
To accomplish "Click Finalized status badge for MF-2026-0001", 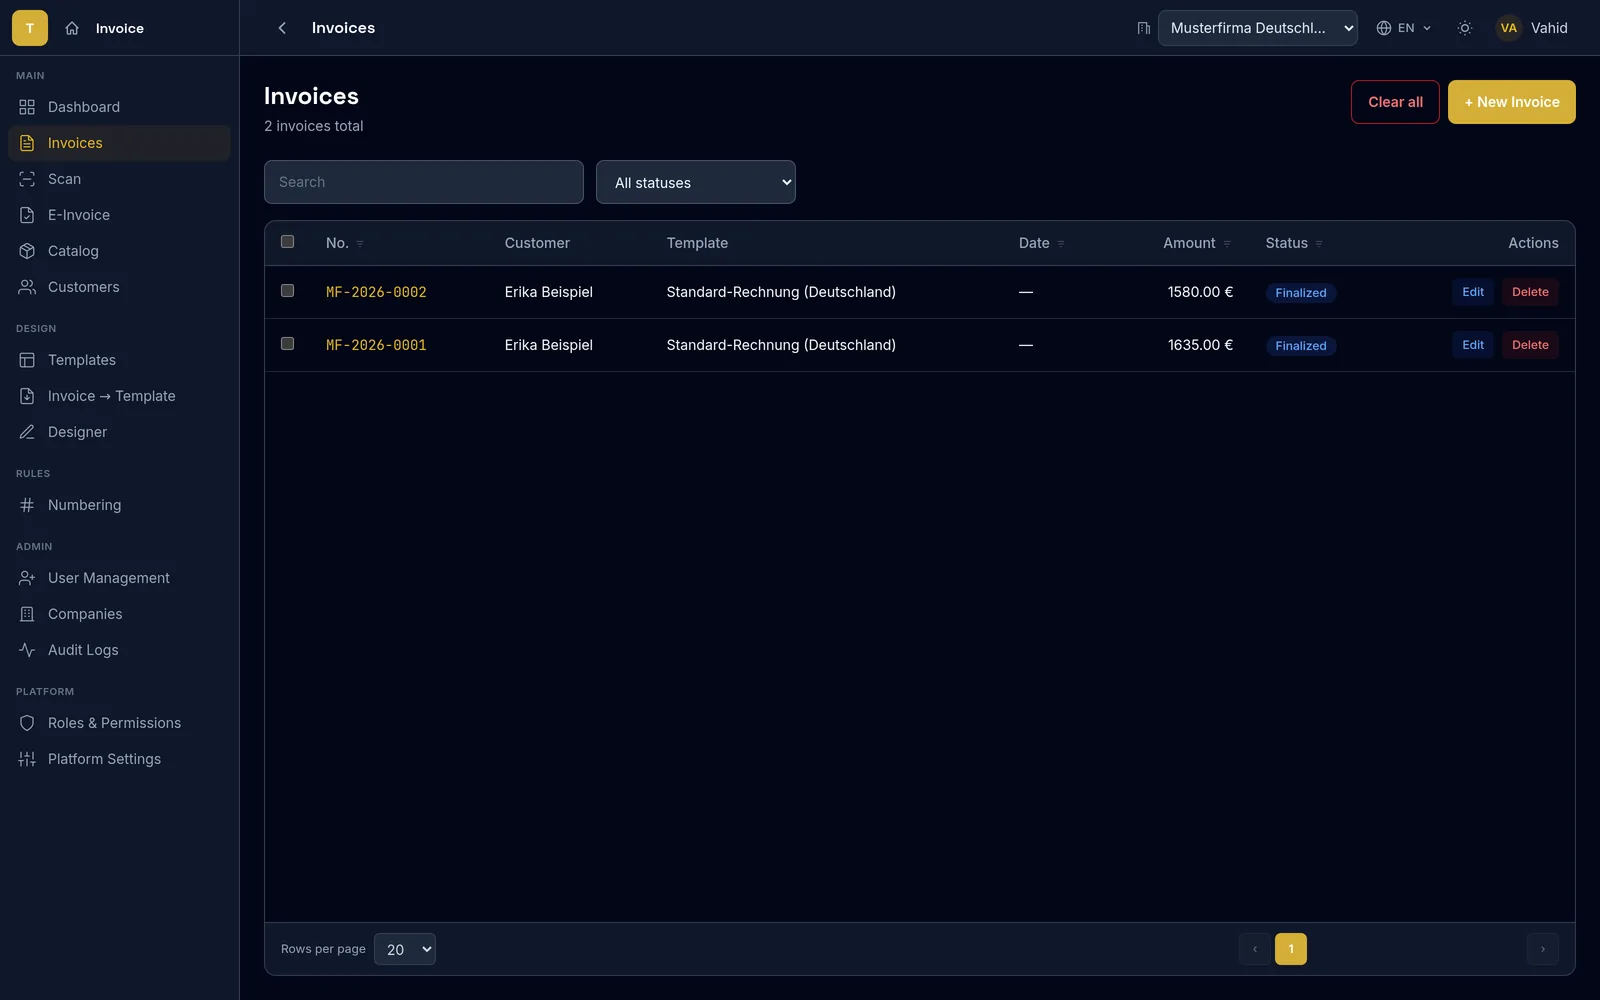I will 1301,346.
